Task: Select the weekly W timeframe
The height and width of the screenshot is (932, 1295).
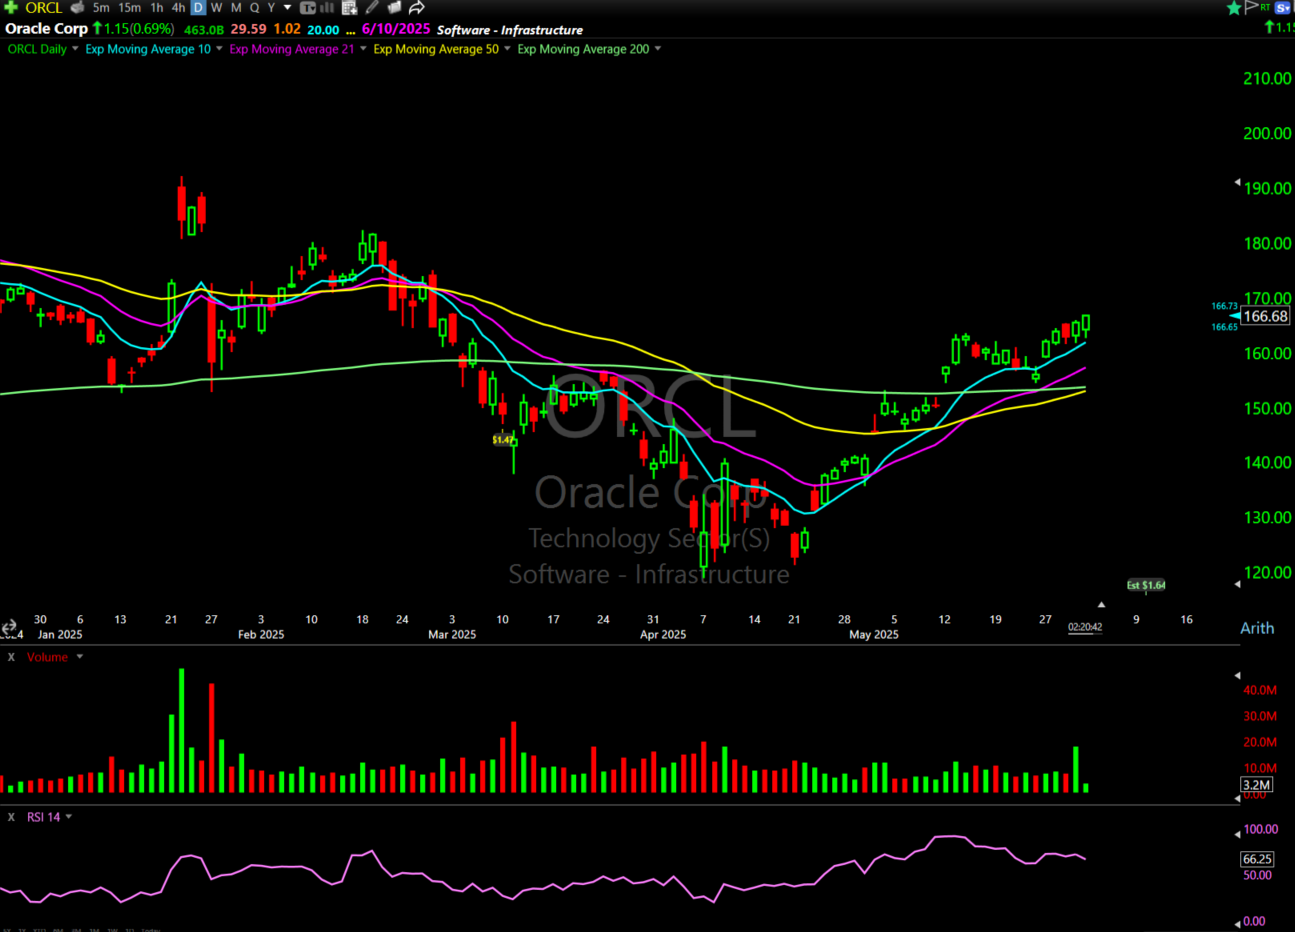Action: pyautogui.click(x=217, y=7)
